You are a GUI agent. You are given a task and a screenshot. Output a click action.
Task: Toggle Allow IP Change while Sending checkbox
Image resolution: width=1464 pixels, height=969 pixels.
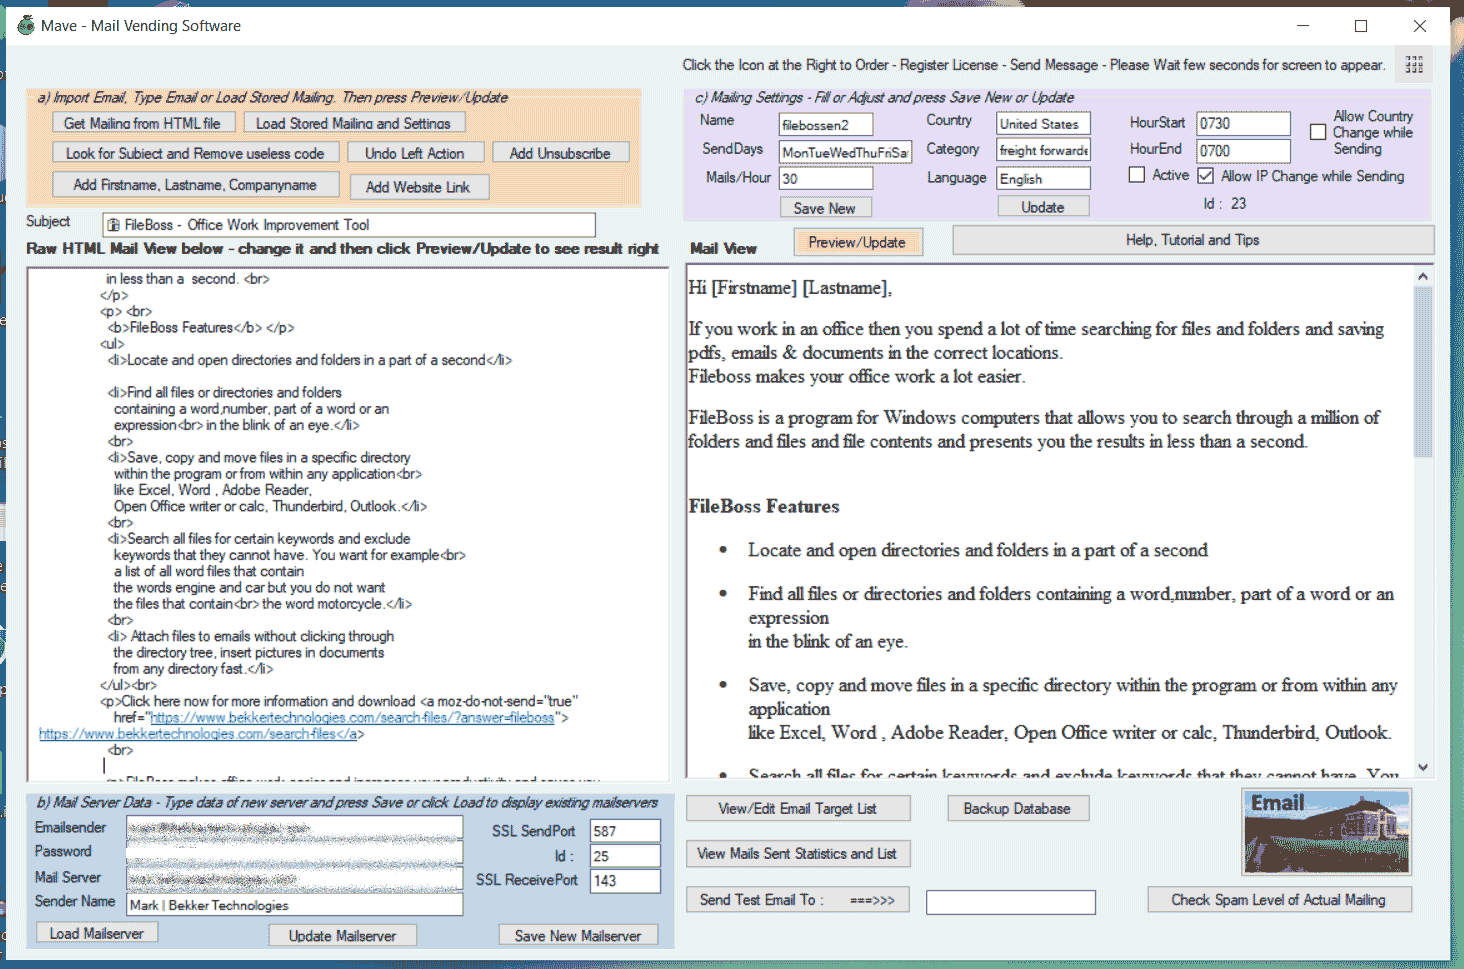tap(1206, 176)
